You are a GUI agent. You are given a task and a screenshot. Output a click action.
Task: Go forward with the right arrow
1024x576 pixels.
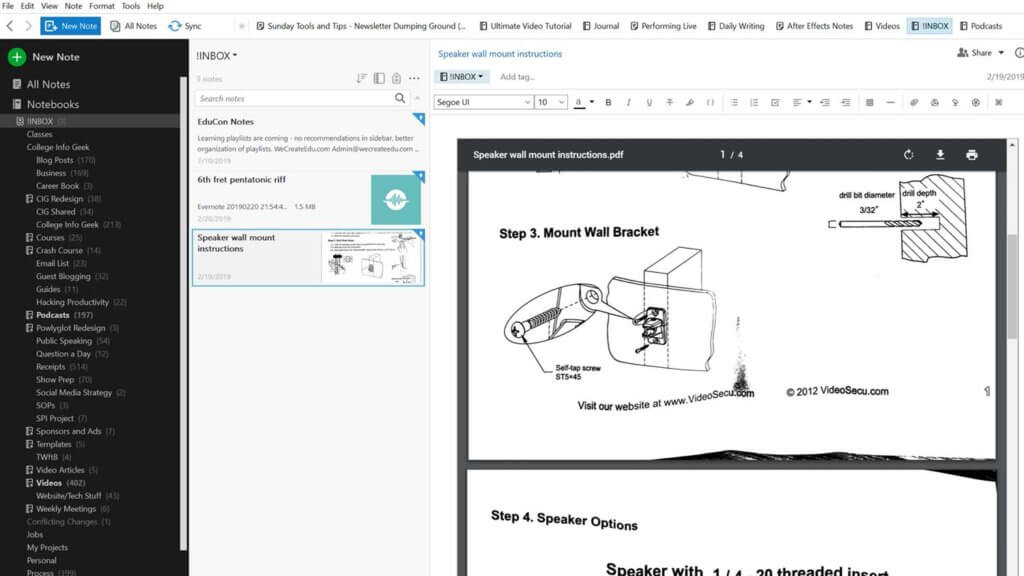(x=28, y=26)
